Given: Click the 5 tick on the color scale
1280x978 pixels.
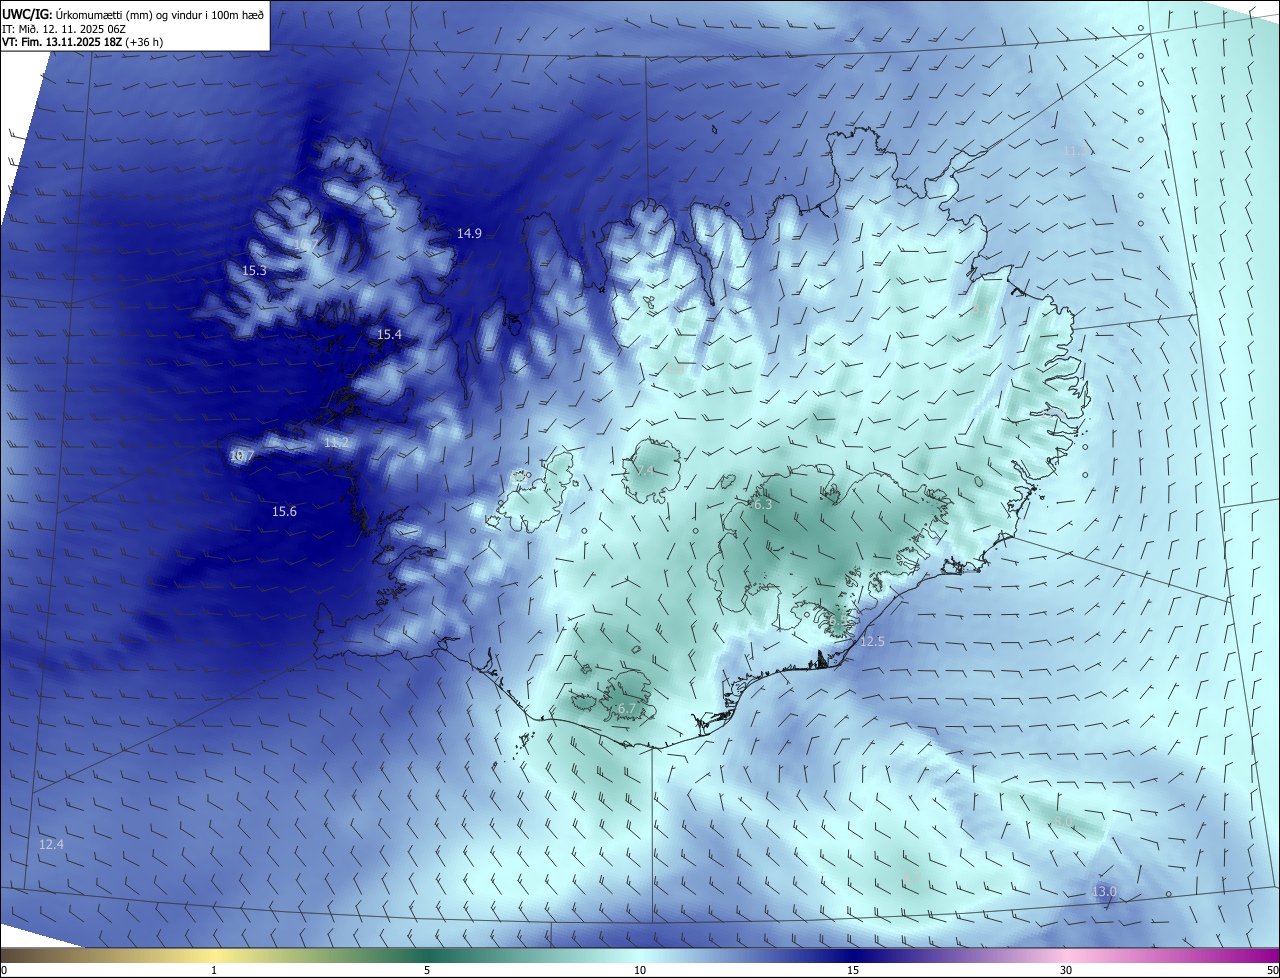Looking at the screenshot, I should point(427,970).
